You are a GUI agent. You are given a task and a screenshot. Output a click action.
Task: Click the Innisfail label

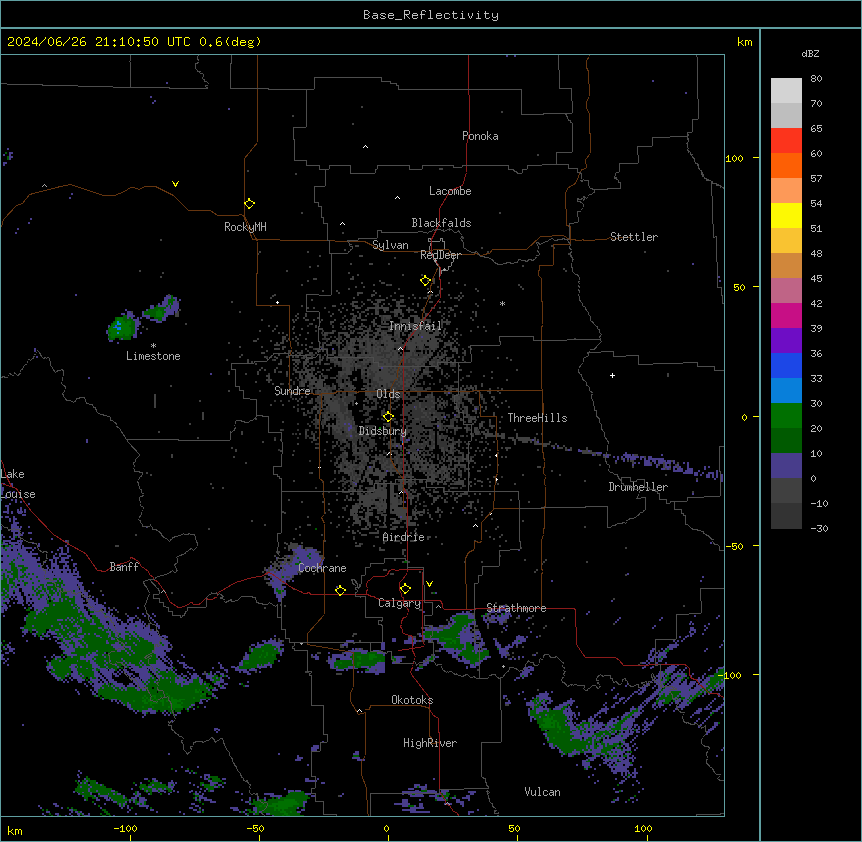(x=415, y=326)
